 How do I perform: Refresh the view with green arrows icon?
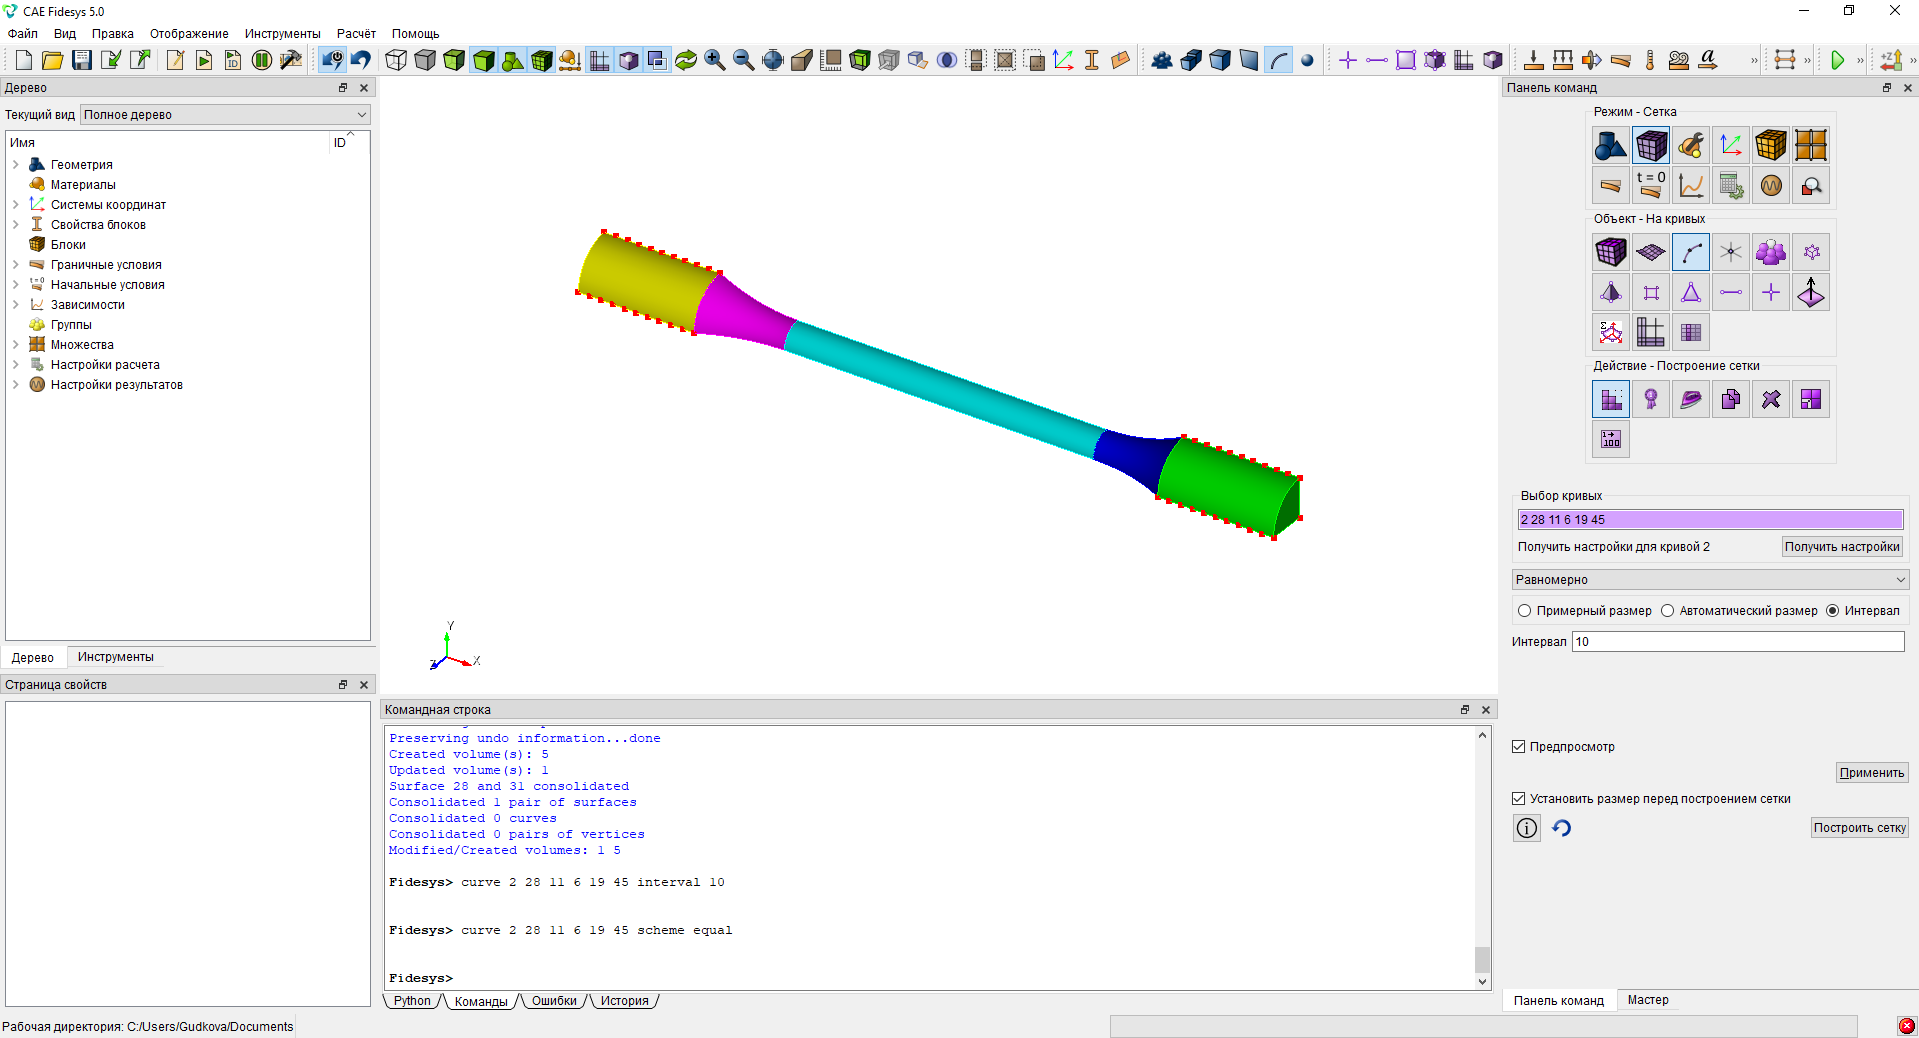pyautogui.click(x=686, y=60)
